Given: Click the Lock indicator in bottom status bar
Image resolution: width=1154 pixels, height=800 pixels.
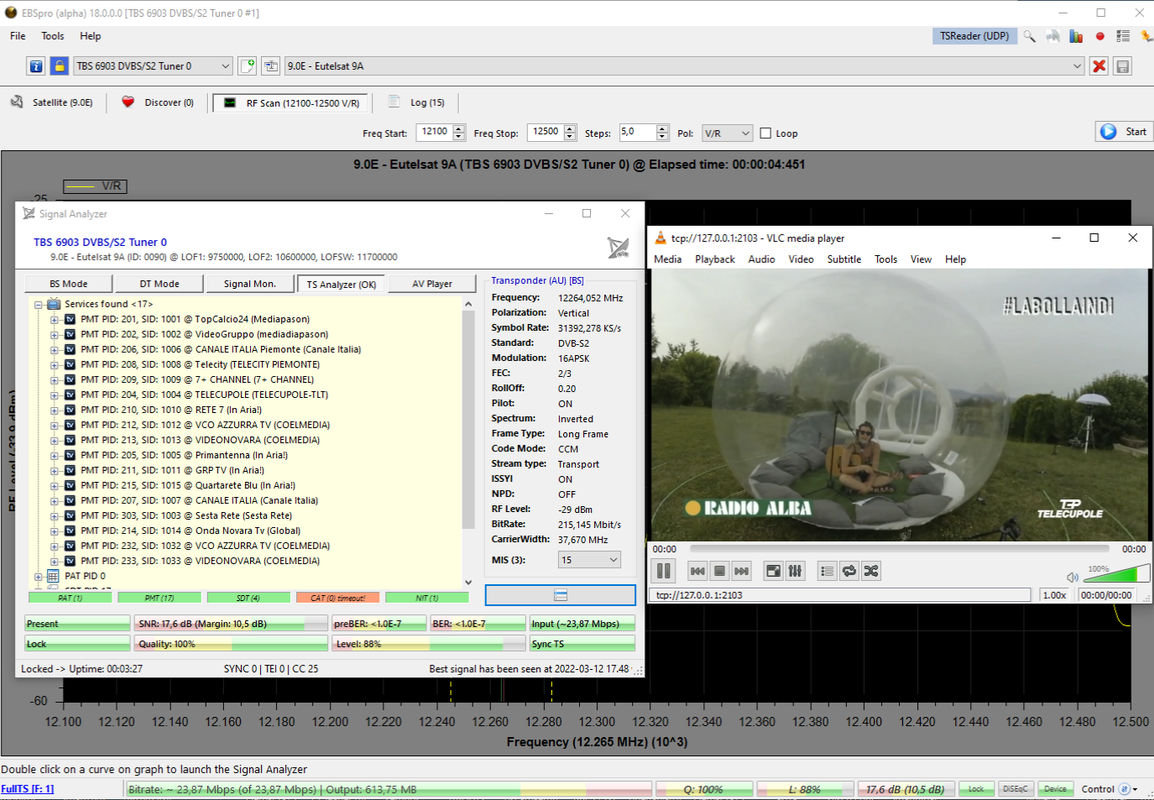Looking at the screenshot, I should pos(976,789).
